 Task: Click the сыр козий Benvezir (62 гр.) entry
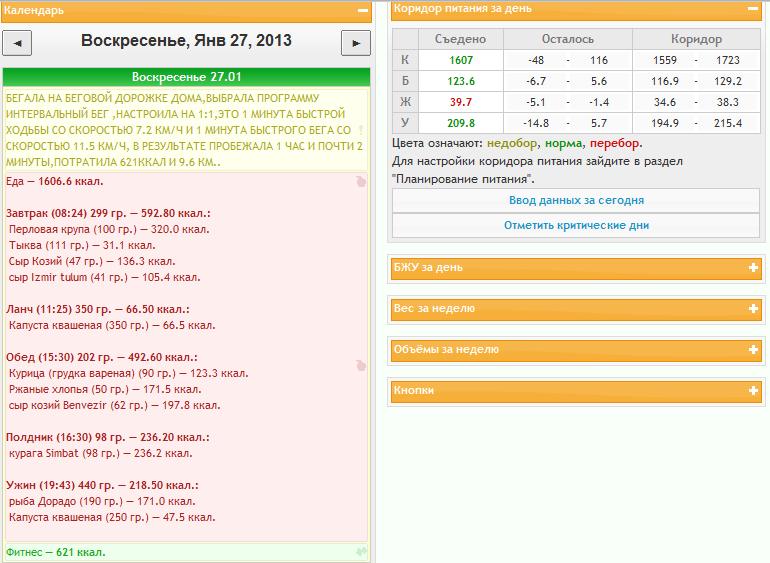(114, 405)
